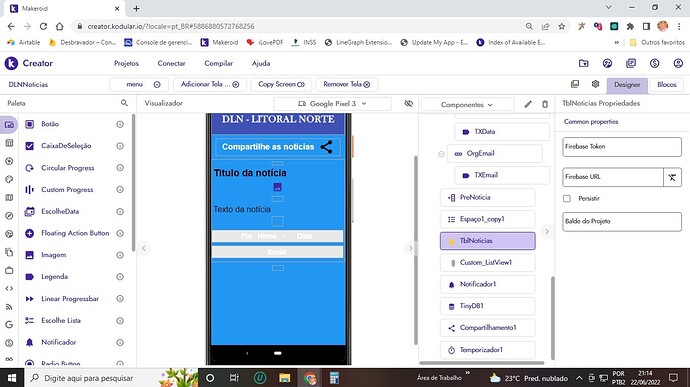
Task: Show info for EscolheData component
Action: (120, 211)
